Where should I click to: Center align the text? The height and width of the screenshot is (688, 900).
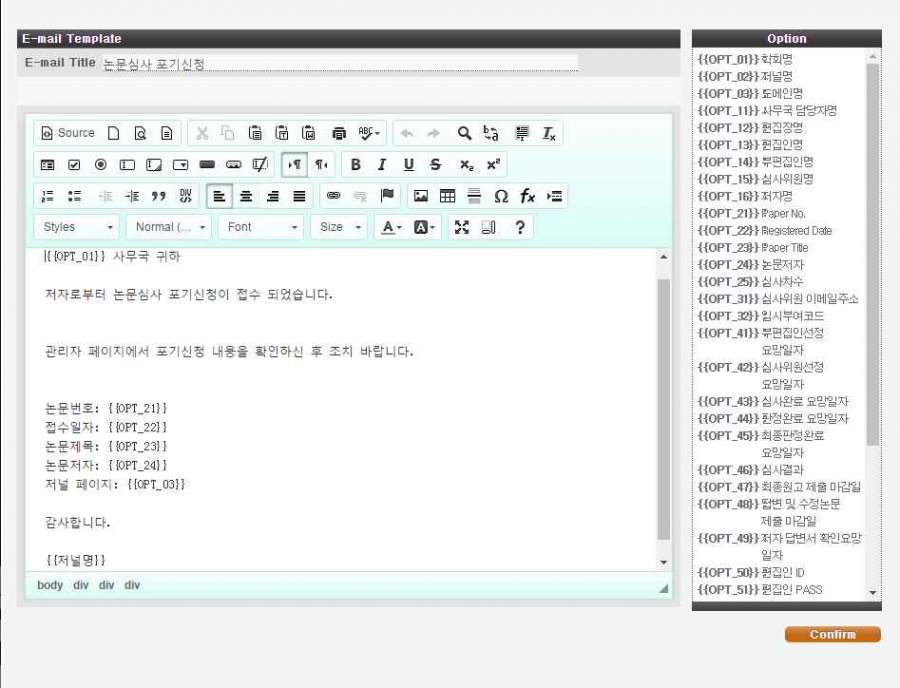click(246, 196)
